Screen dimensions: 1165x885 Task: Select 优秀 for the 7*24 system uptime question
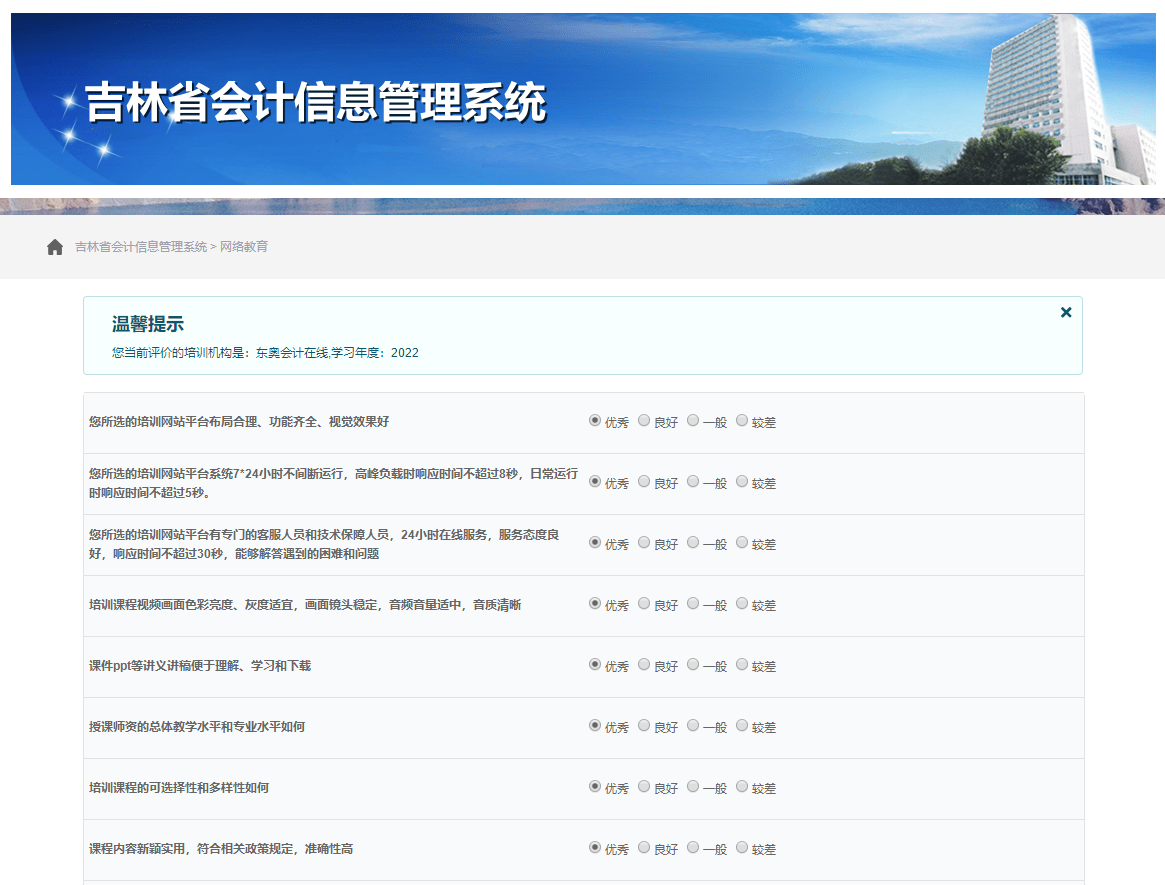click(595, 482)
